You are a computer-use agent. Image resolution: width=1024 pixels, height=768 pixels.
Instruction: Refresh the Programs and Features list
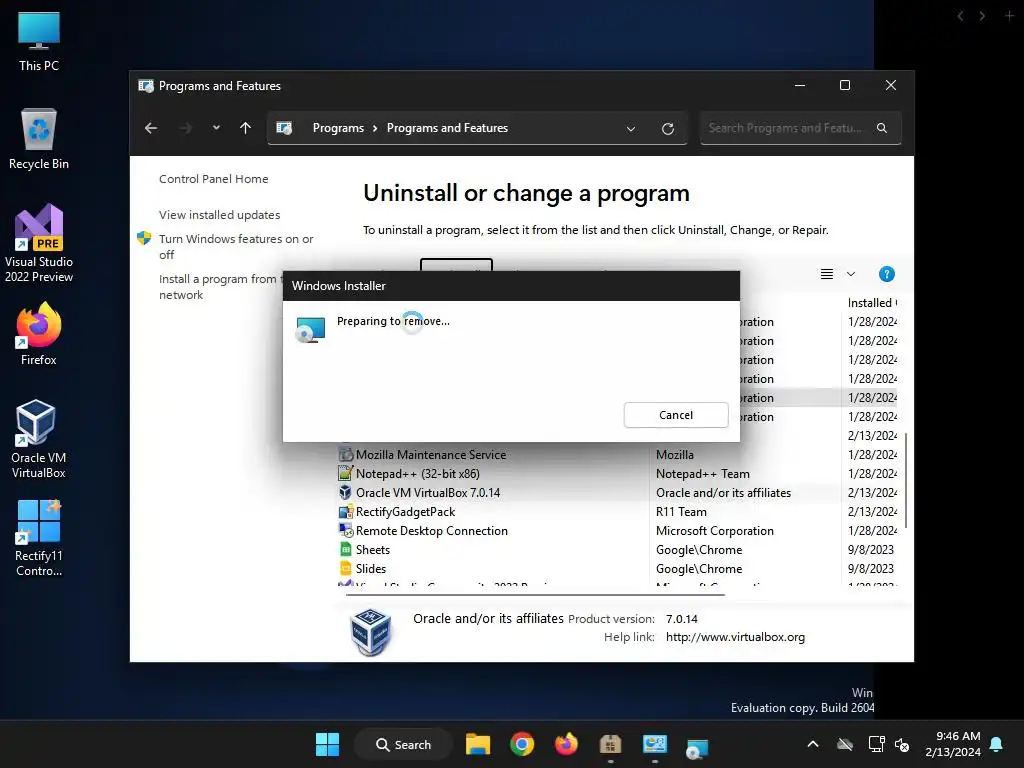pyautogui.click(x=667, y=129)
